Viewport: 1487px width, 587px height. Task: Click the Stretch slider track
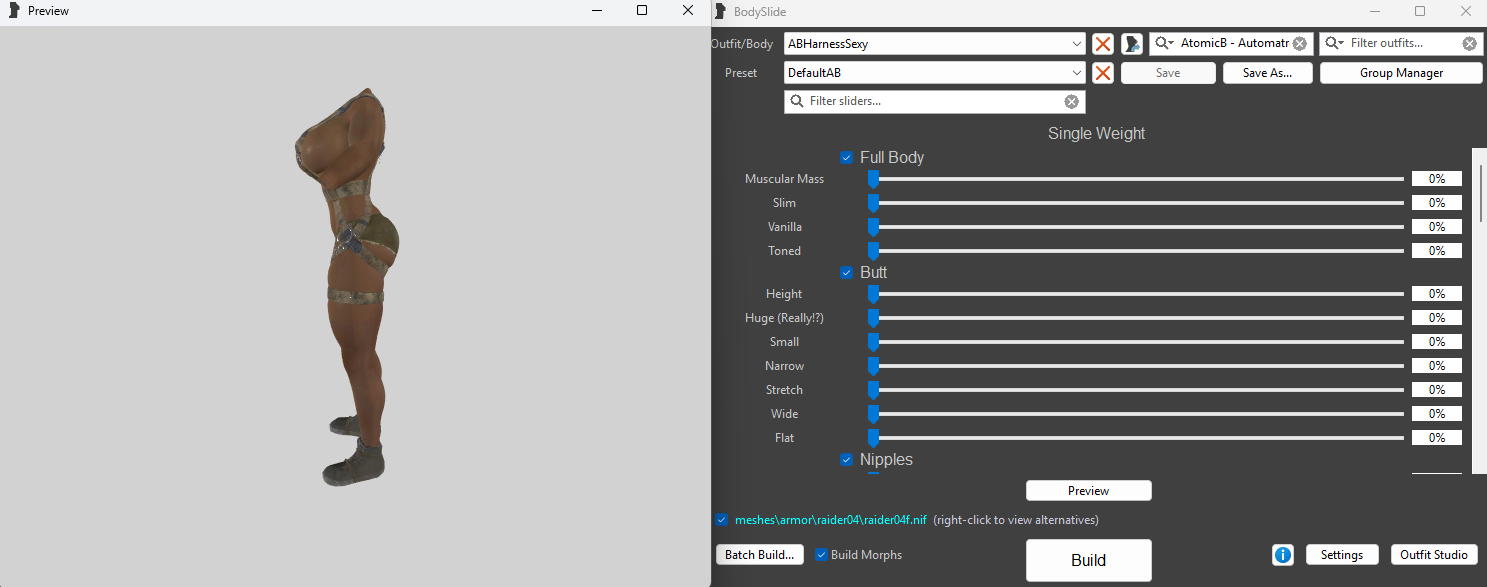tap(1136, 390)
